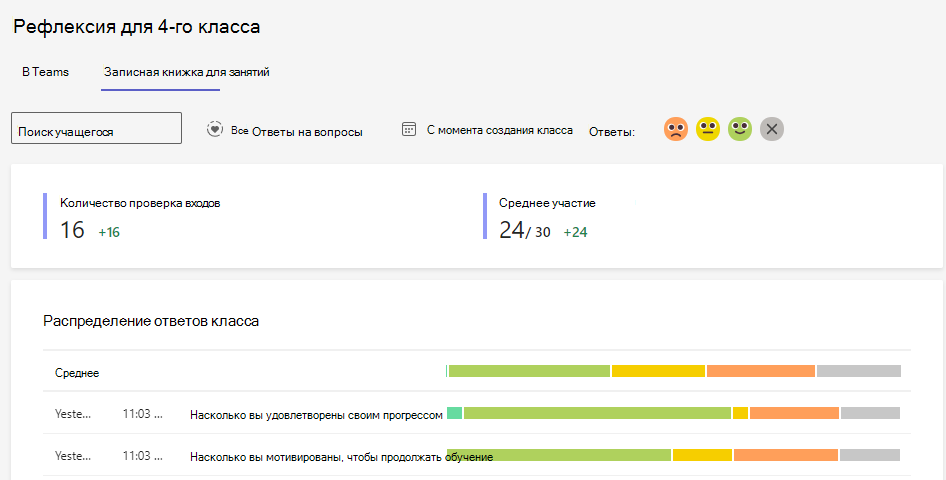Click the check-in count value 16
The image size is (946, 480).
click(x=72, y=230)
